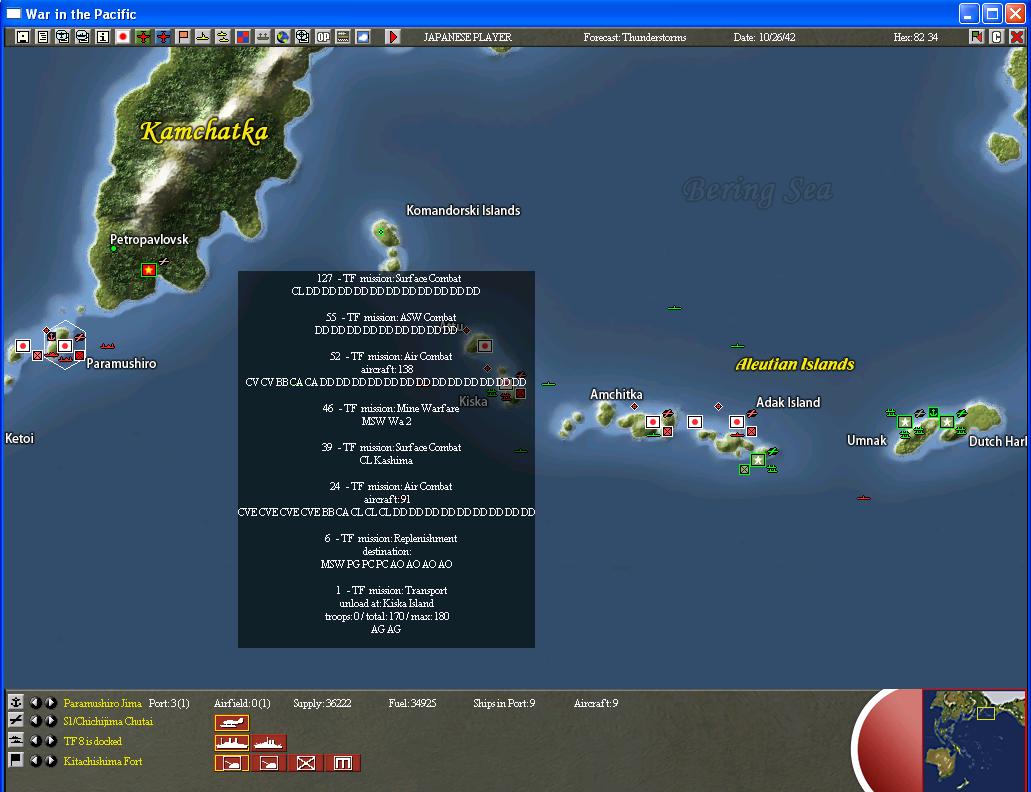This screenshot has height=792, width=1031.
Task: Open the document list icon in toolbar
Action: tap(43, 37)
